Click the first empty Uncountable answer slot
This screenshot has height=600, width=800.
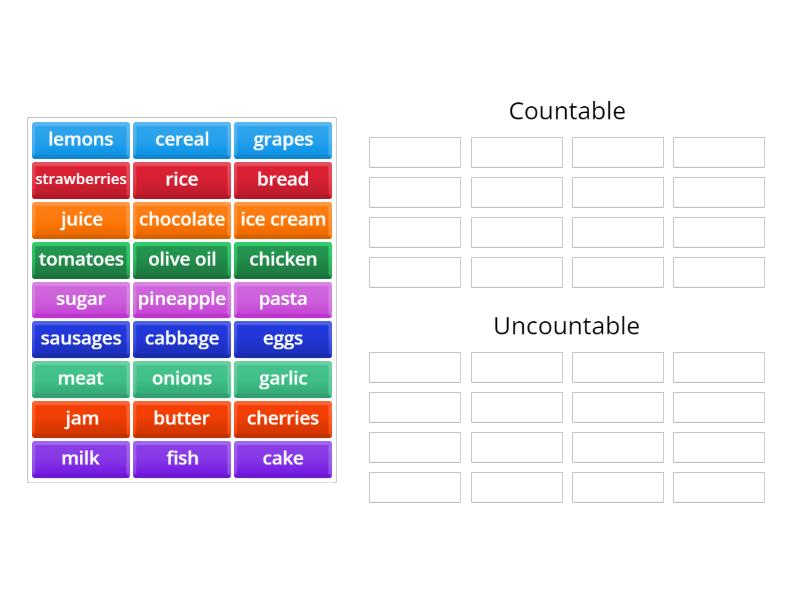point(413,367)
